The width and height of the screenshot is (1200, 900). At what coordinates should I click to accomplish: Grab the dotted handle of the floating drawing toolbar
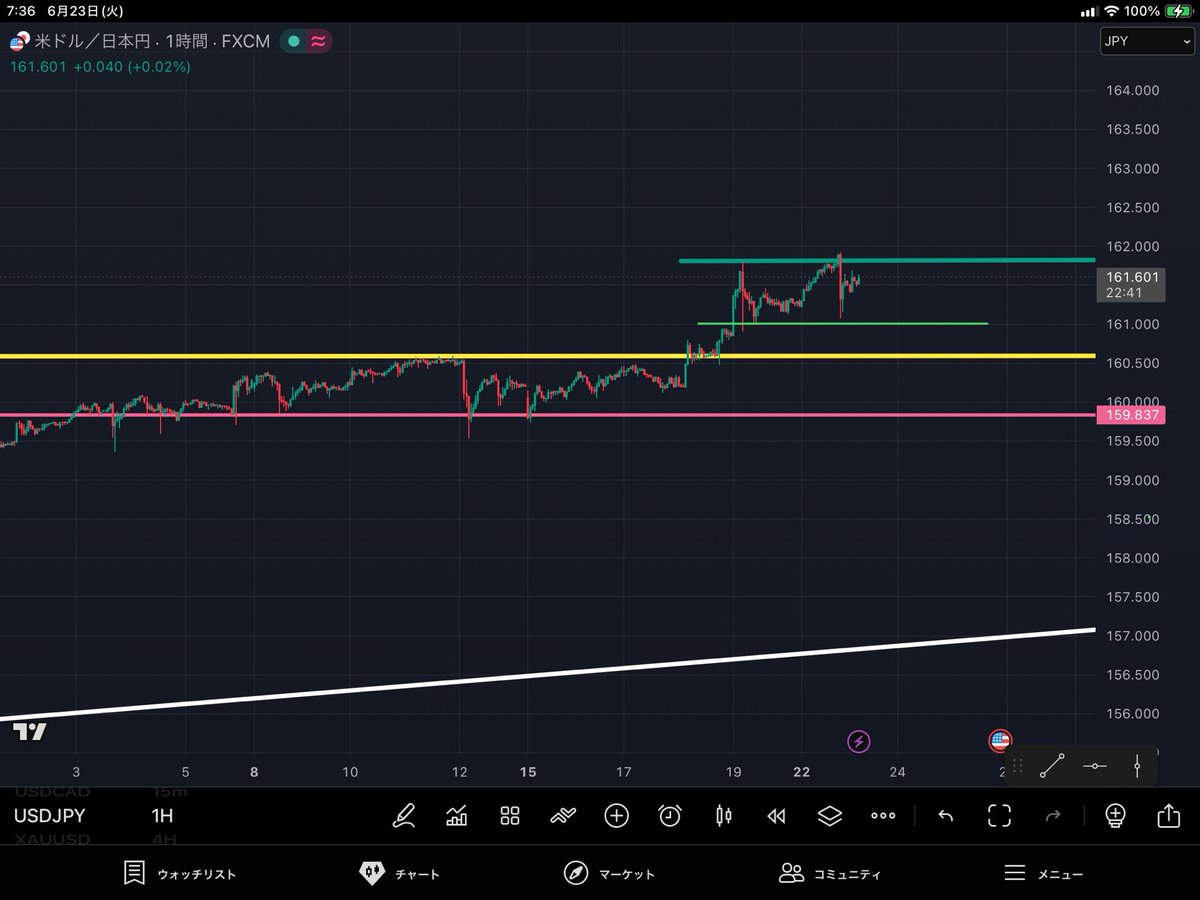click(x=1017, y=766)
